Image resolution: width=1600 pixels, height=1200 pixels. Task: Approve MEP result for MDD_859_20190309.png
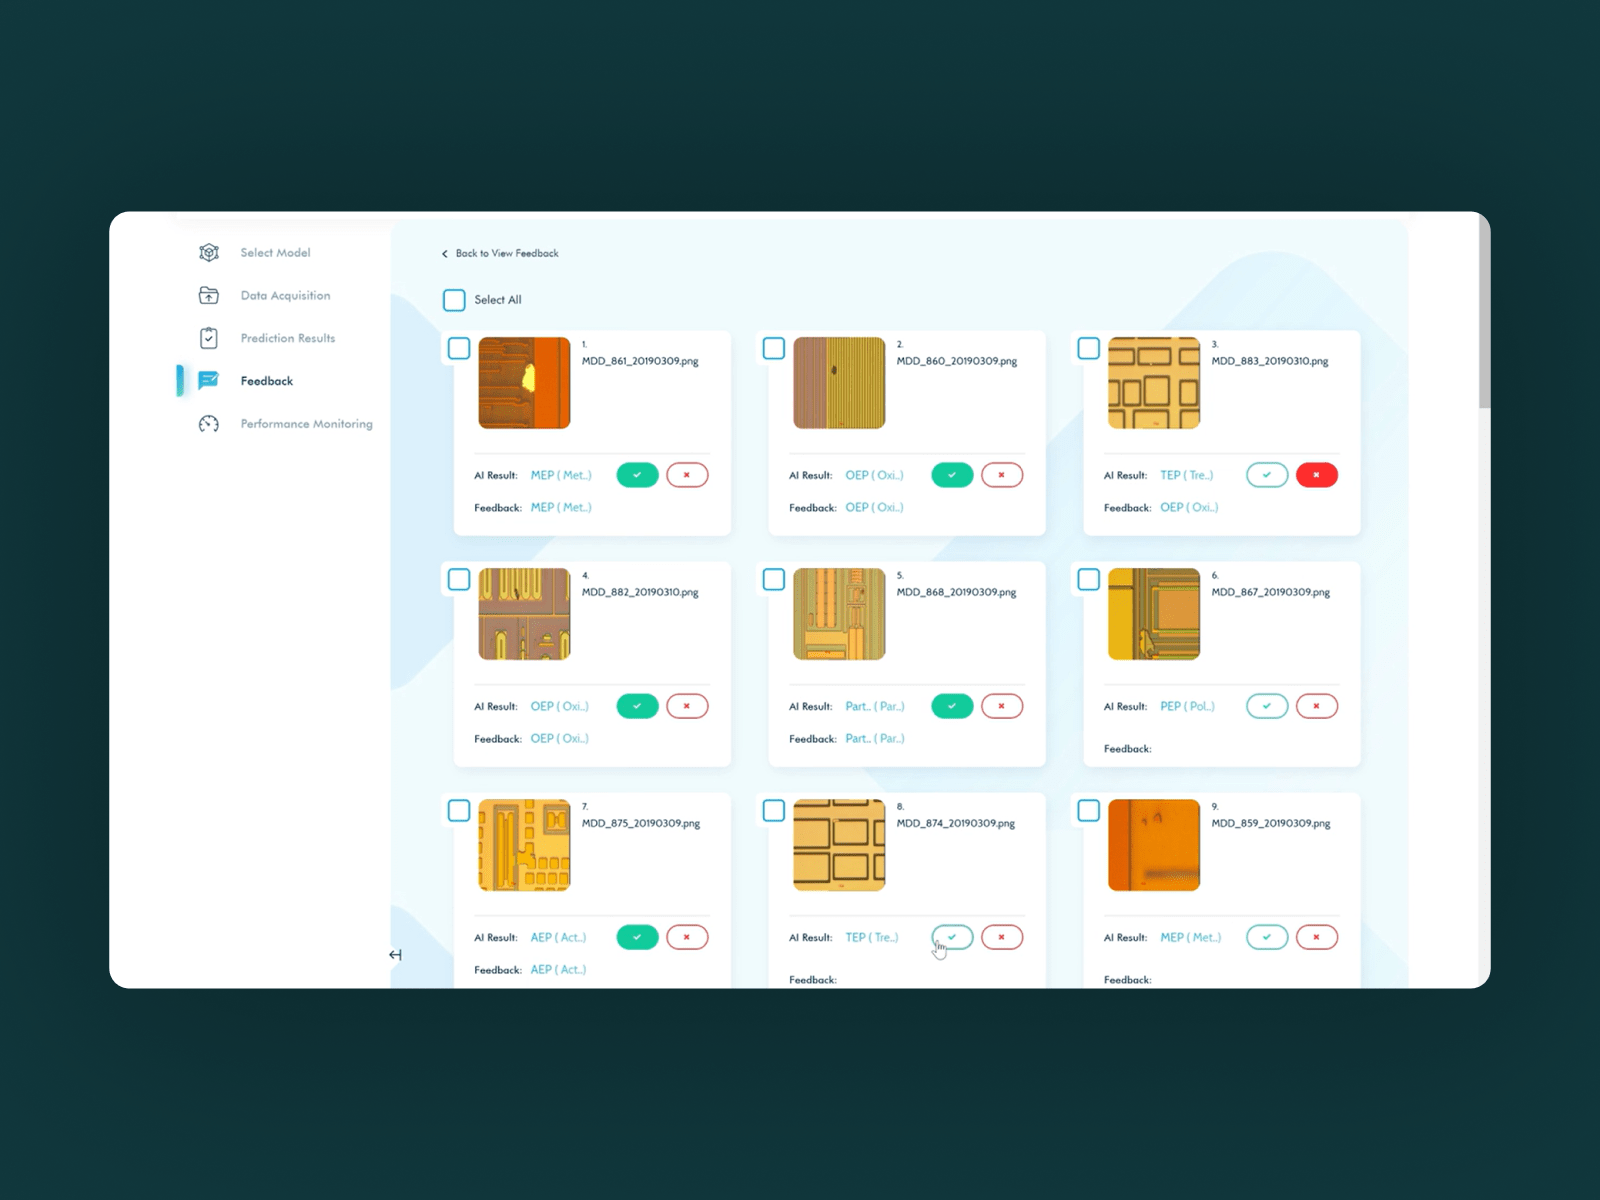coord(1267,937)
